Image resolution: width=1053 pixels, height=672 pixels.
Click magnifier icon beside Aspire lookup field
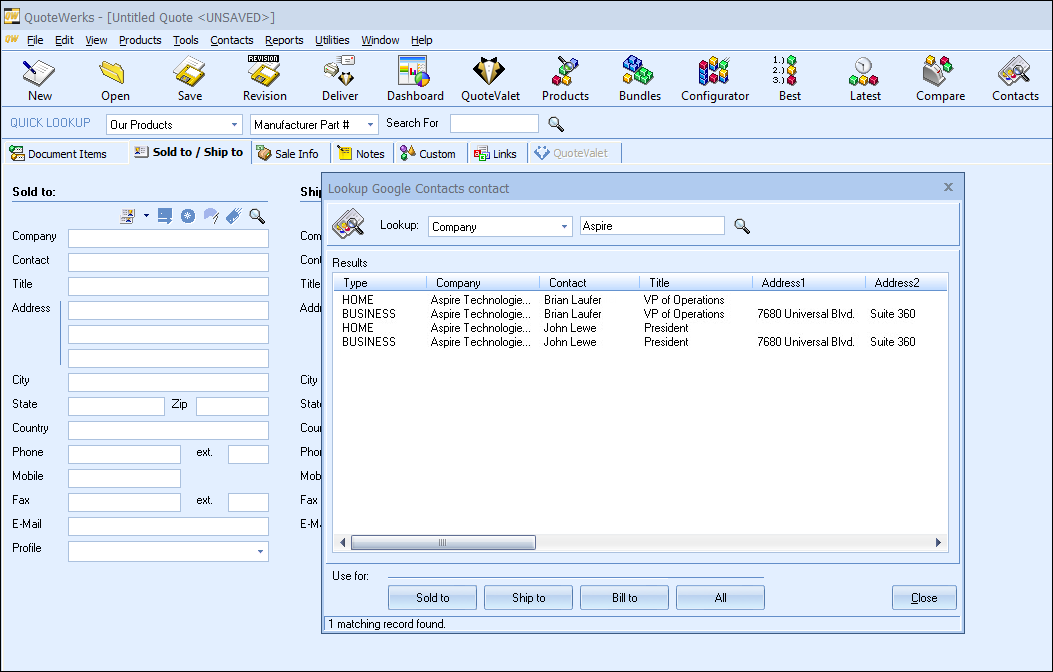742,226
